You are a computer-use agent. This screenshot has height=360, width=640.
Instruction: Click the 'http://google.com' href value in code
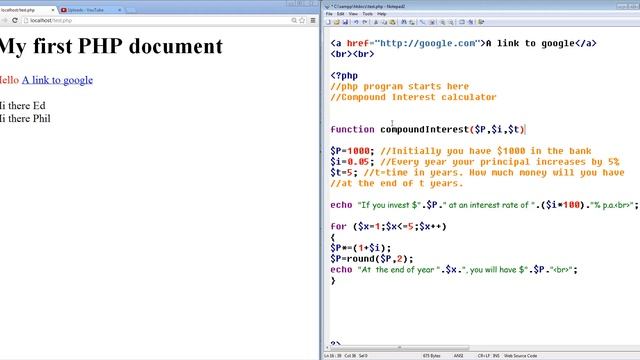(428, 43)
